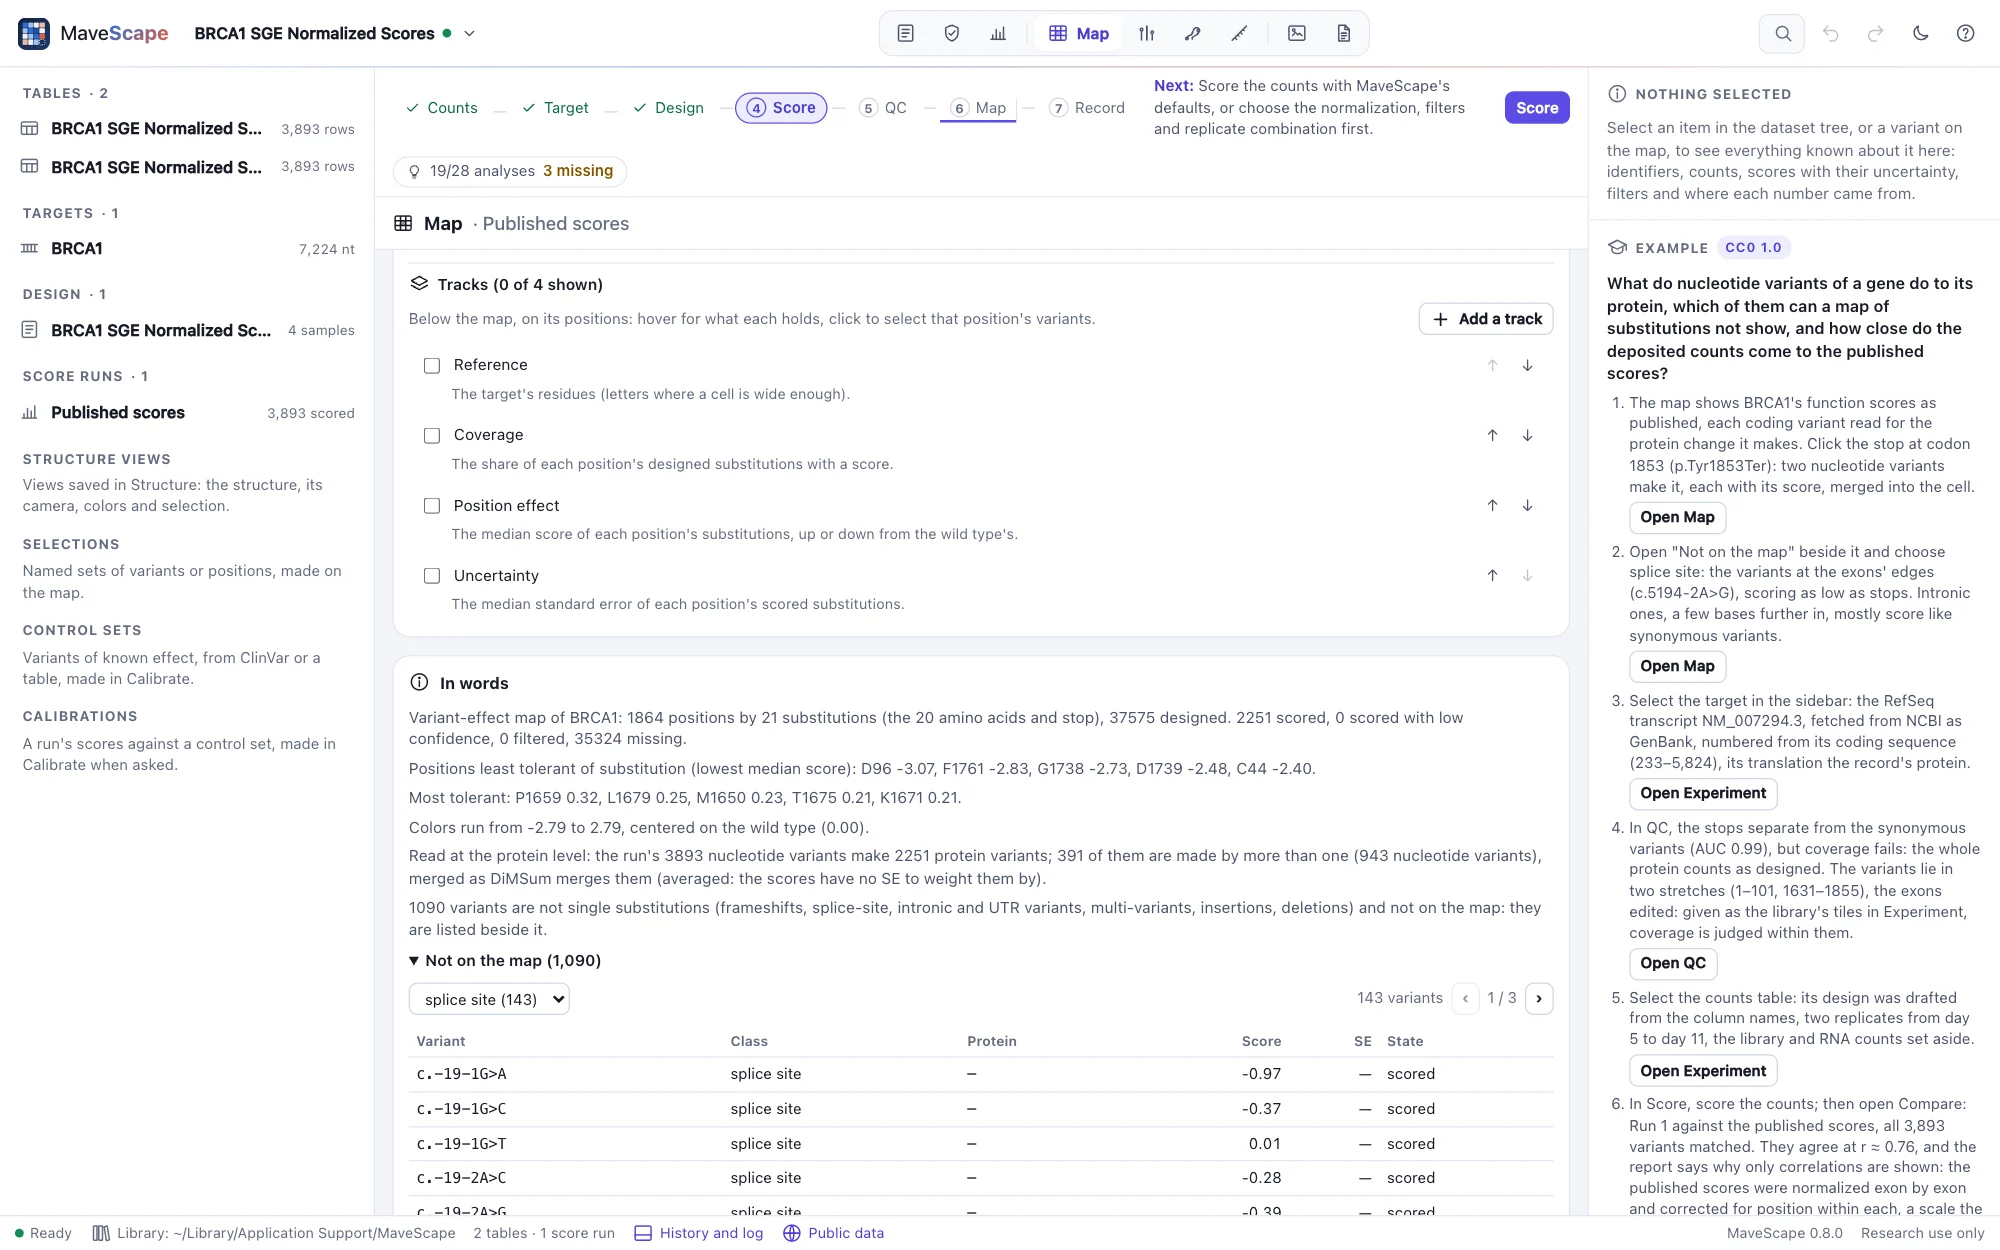The width and height of the screenshot is (2000, 1250).
Task: Click the purple Score button
Action: [1537, 108]
